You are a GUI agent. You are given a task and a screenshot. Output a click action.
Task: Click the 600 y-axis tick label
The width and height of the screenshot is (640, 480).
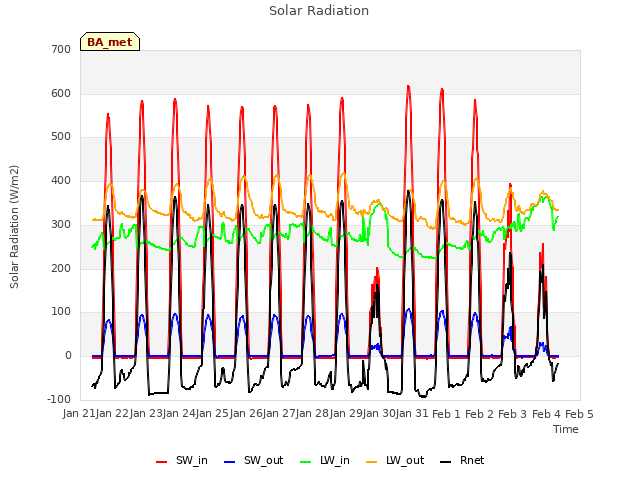pos(61,93)
